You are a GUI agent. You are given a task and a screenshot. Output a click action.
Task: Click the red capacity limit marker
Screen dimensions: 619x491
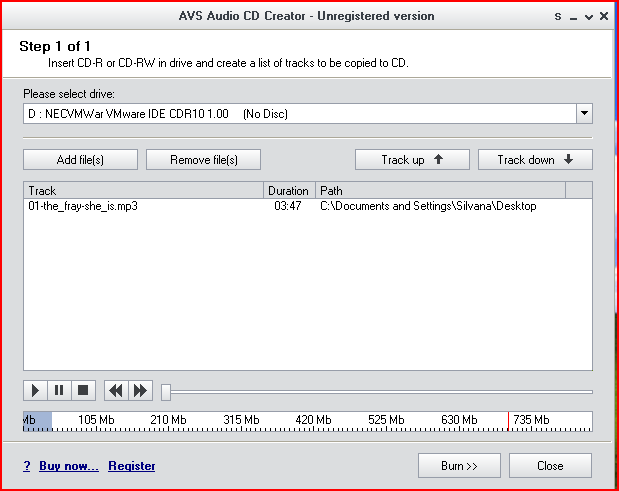(x=508, y=421)
